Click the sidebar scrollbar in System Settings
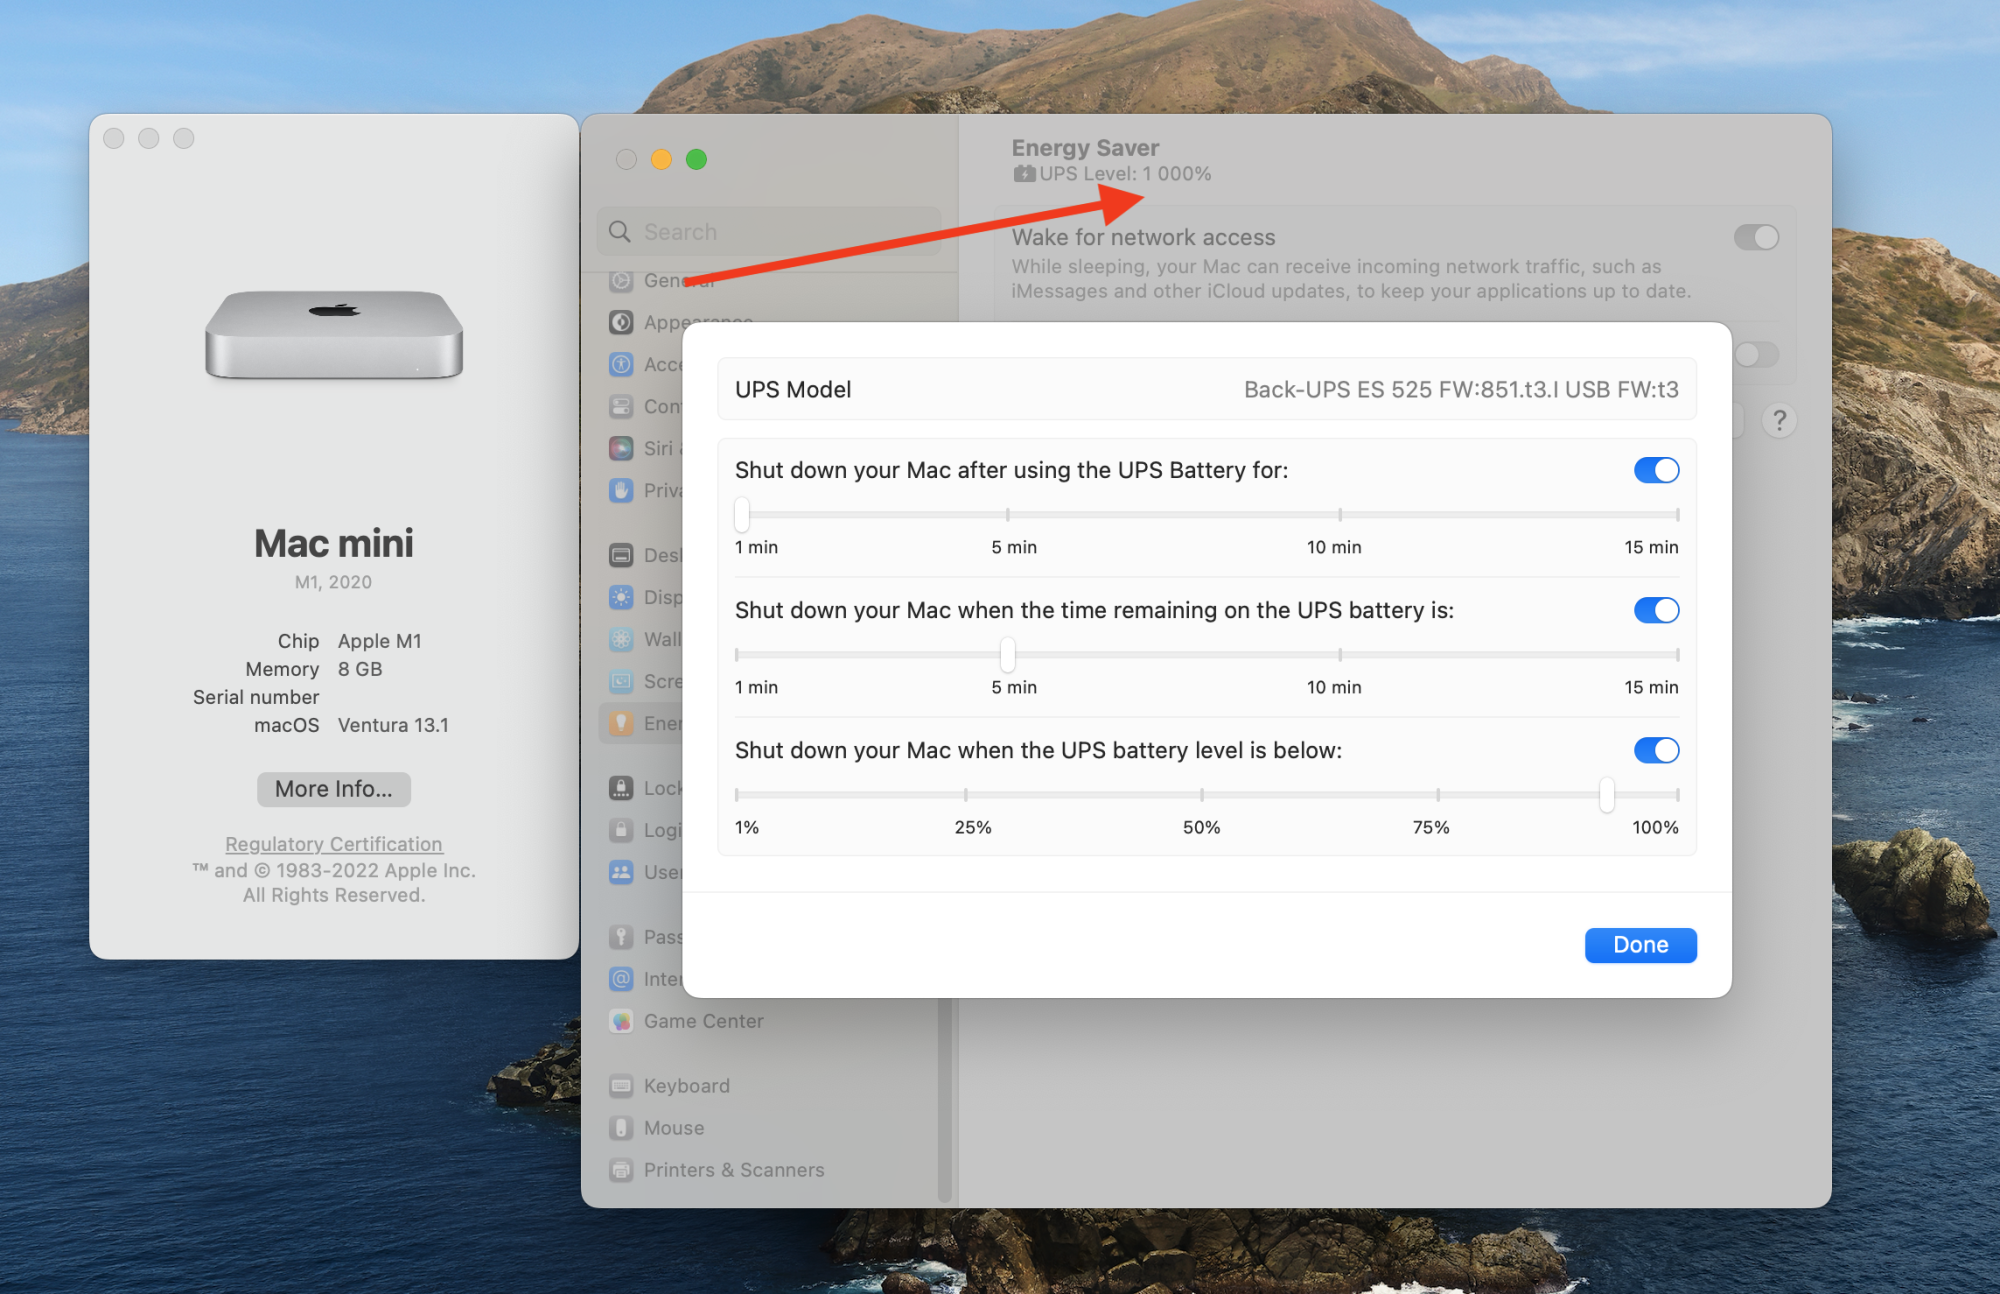The width and height of the screenshot is (2000, 1294). tap(945, 1100)
